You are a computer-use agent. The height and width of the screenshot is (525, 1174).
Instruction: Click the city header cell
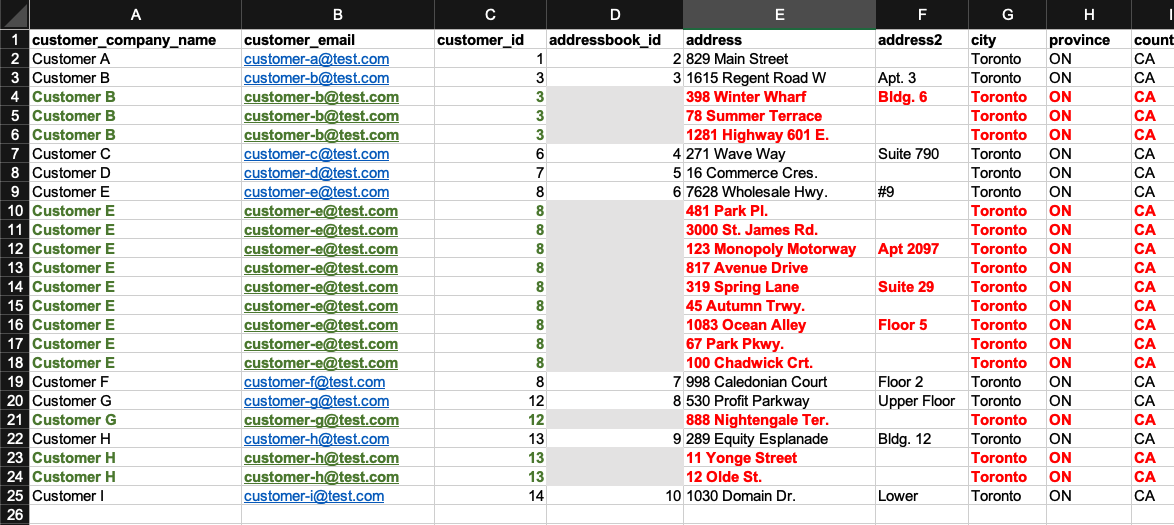pyautogui.click(x=1008, y=40)
